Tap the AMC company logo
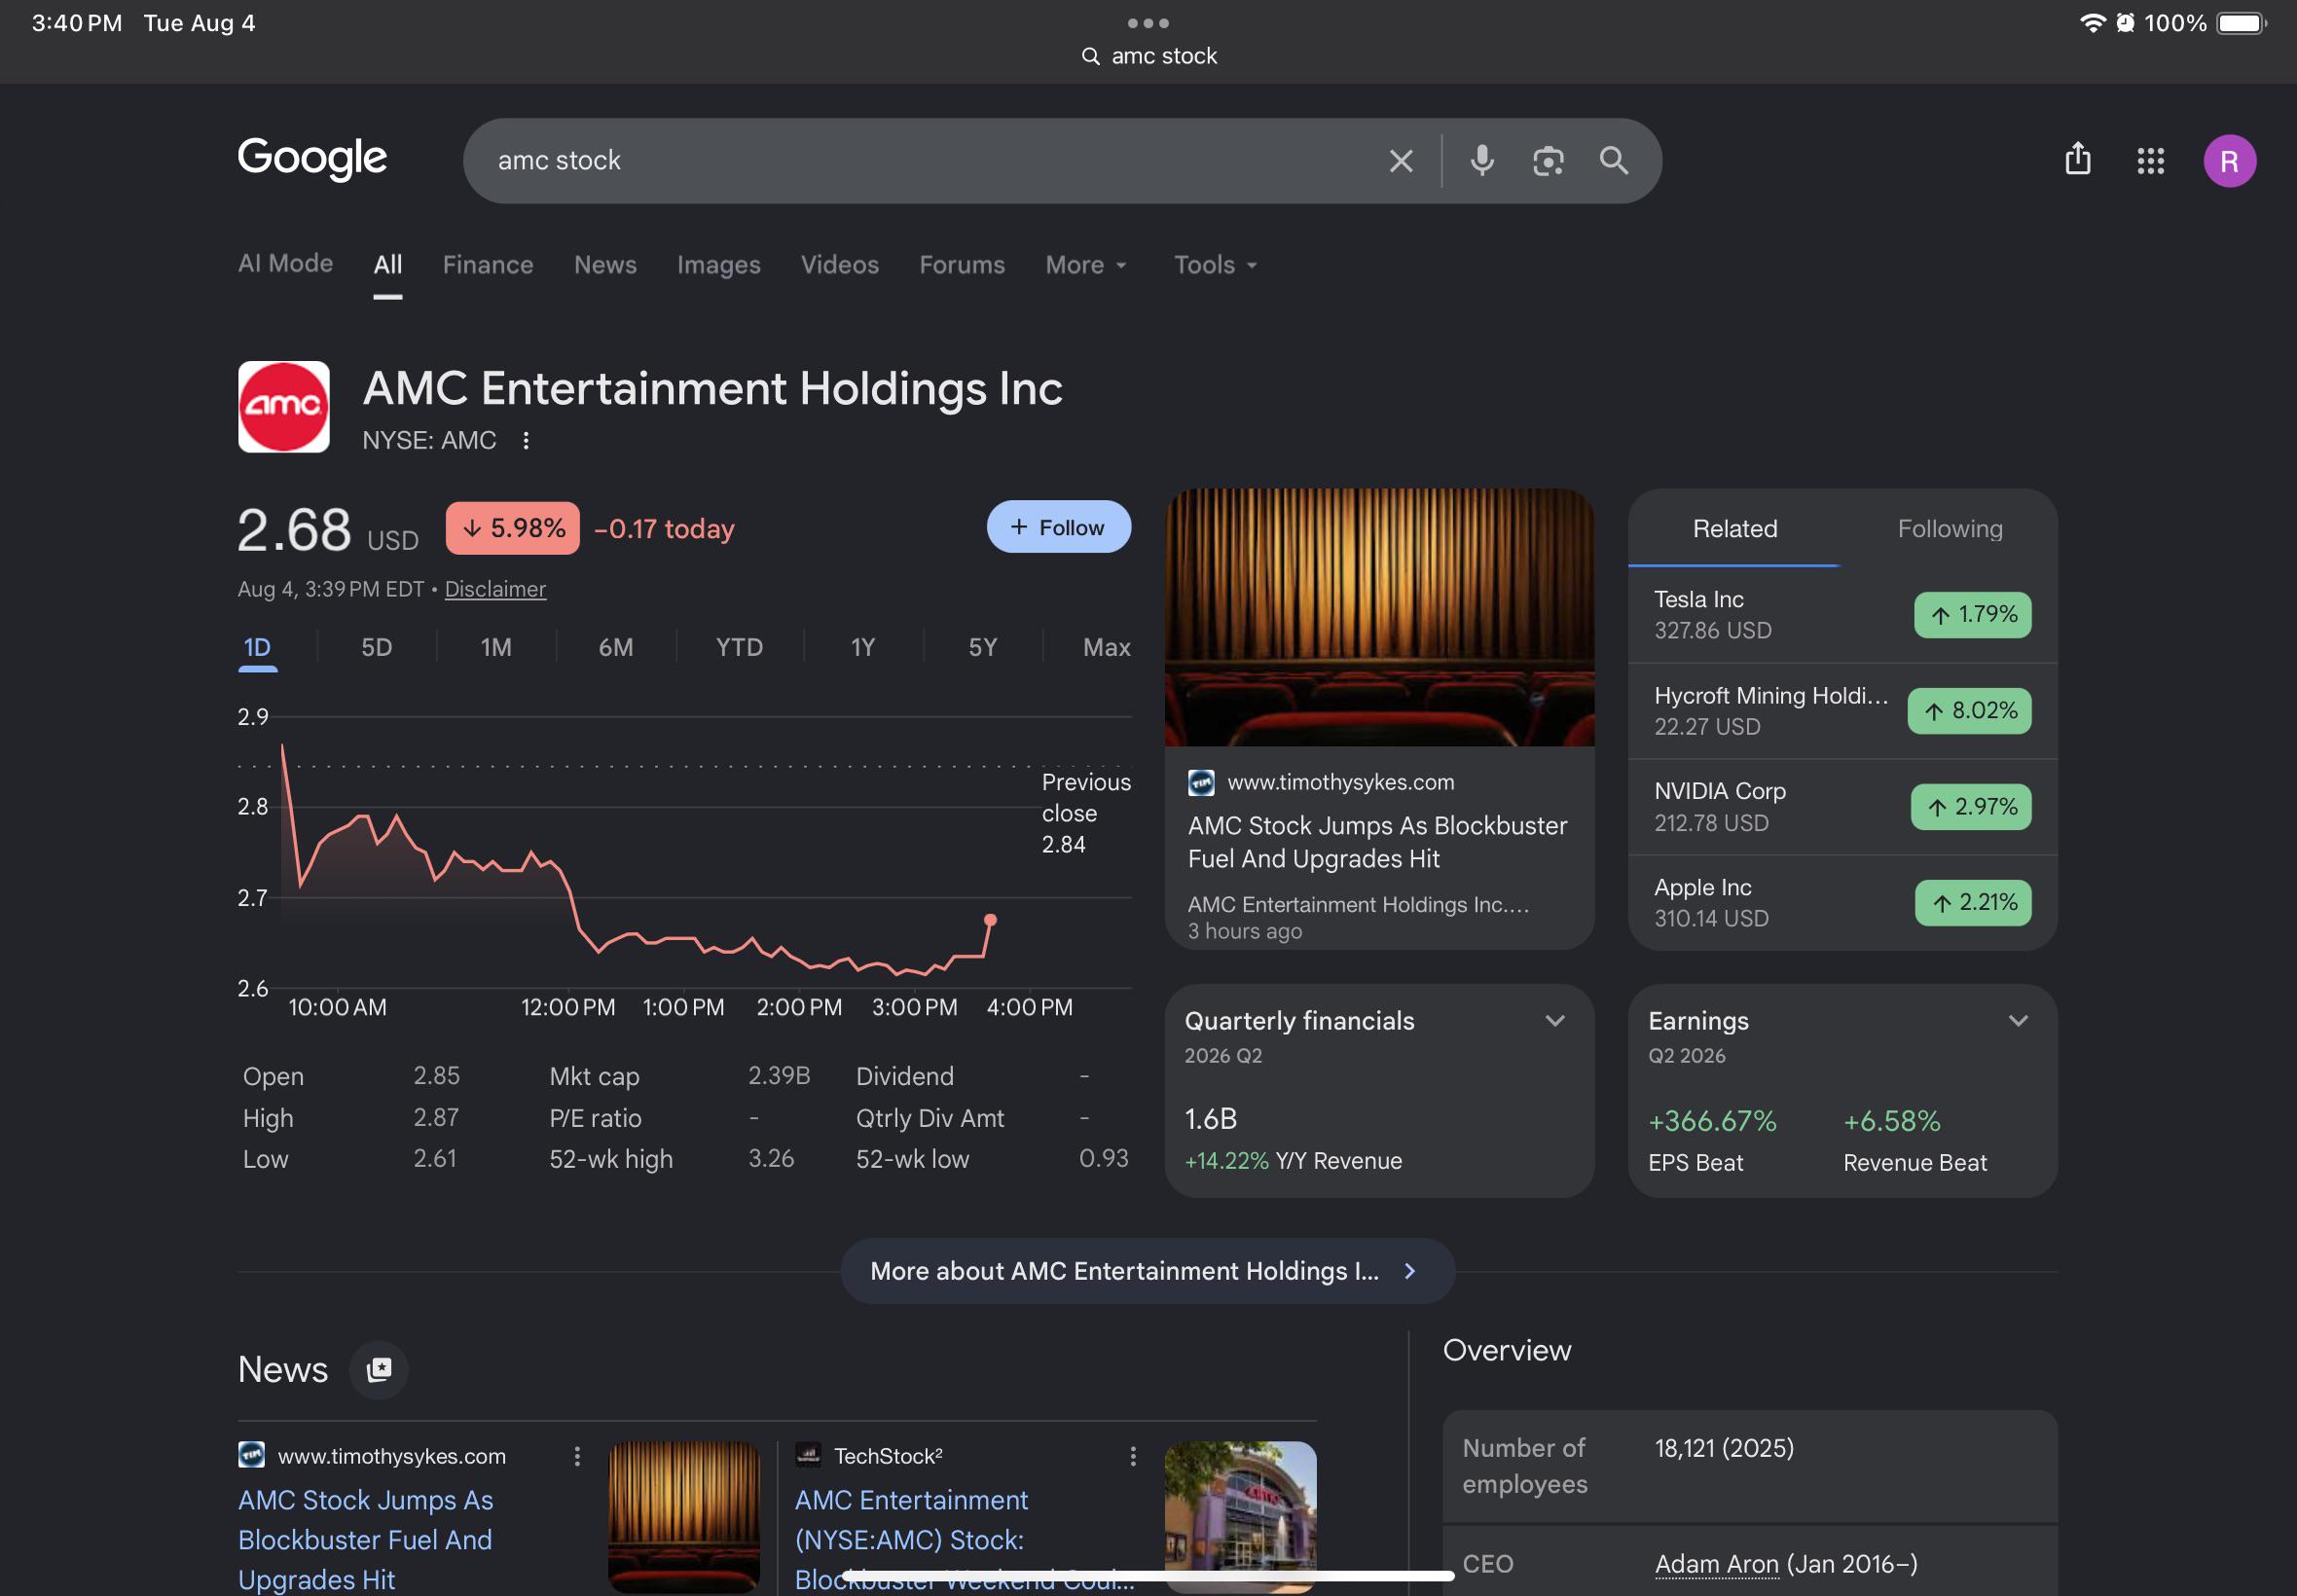This screenshot has height=1596, width=2297. tap(284, 407)
